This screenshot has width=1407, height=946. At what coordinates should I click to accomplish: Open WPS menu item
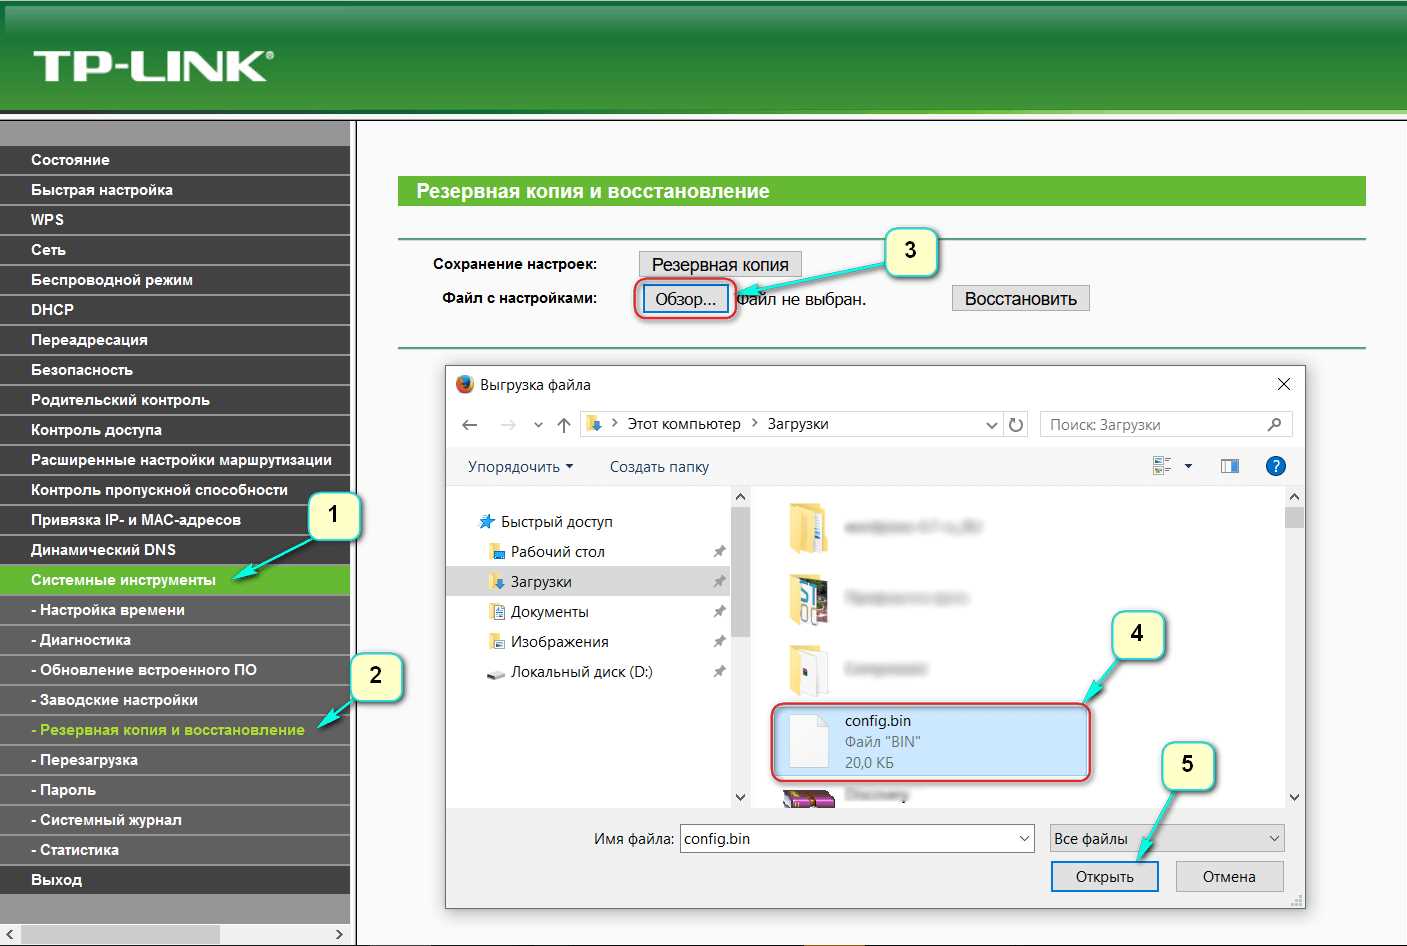175,220
